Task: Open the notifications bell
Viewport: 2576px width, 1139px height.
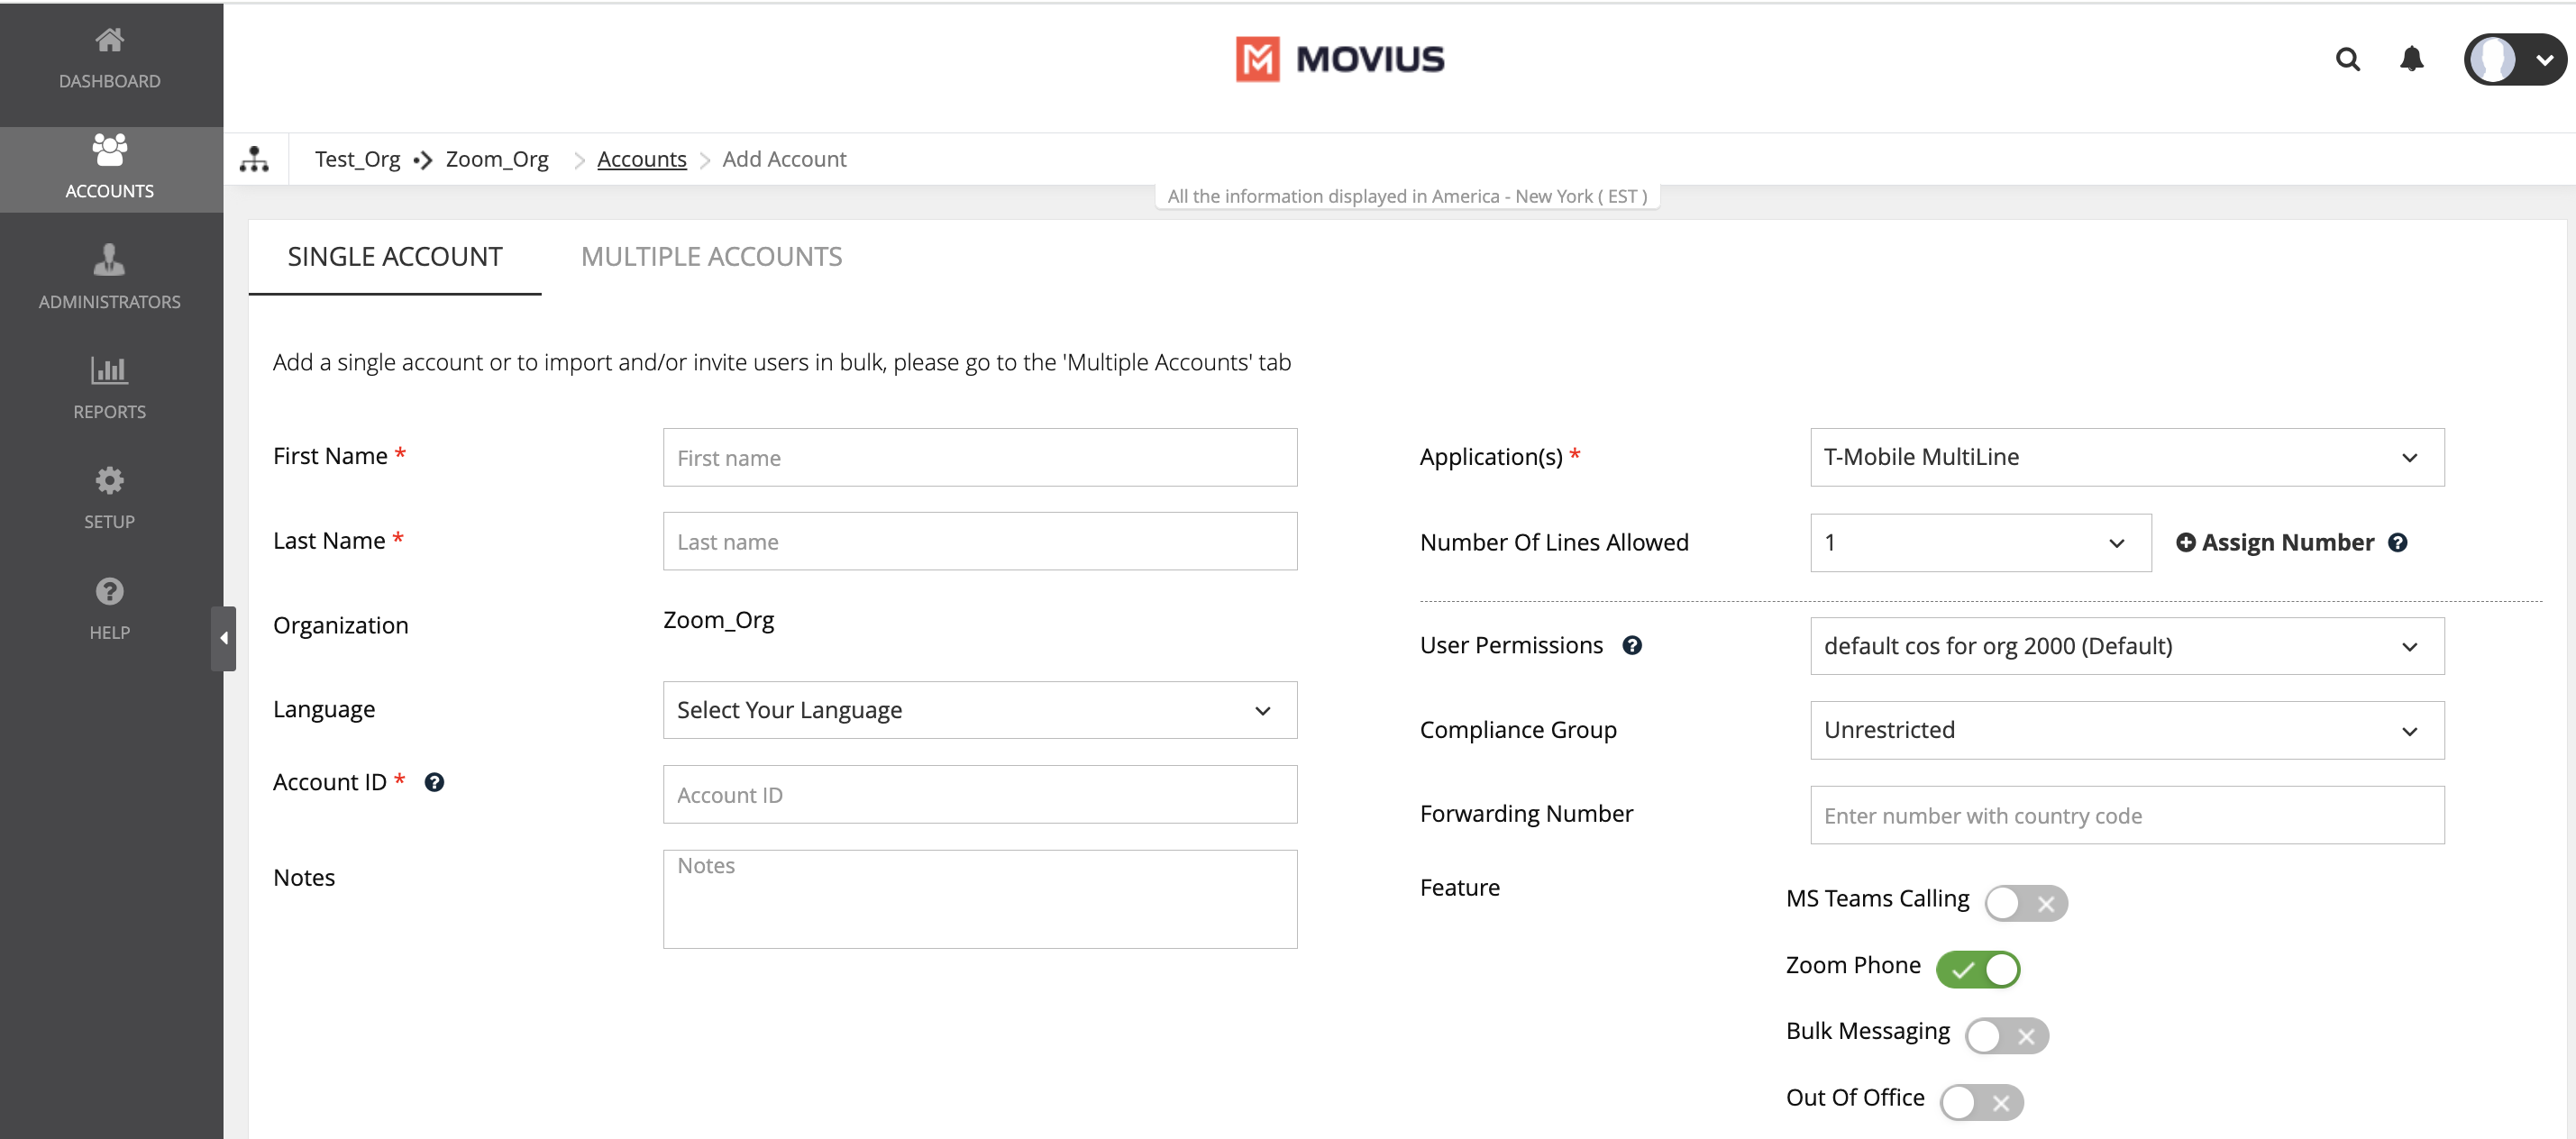Action: tap(2411, 60)
